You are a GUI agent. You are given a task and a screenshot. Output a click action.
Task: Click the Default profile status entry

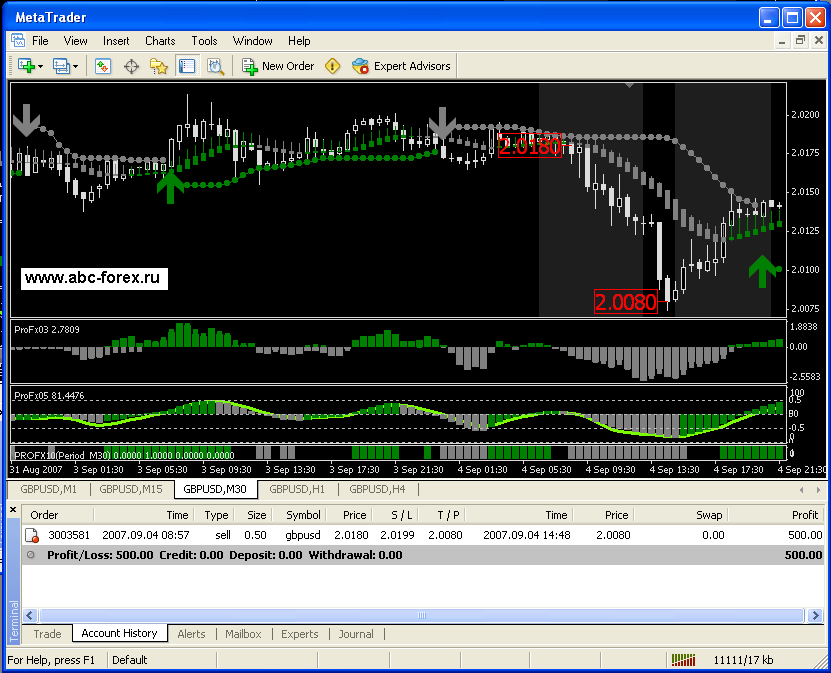tap(129, 660)
